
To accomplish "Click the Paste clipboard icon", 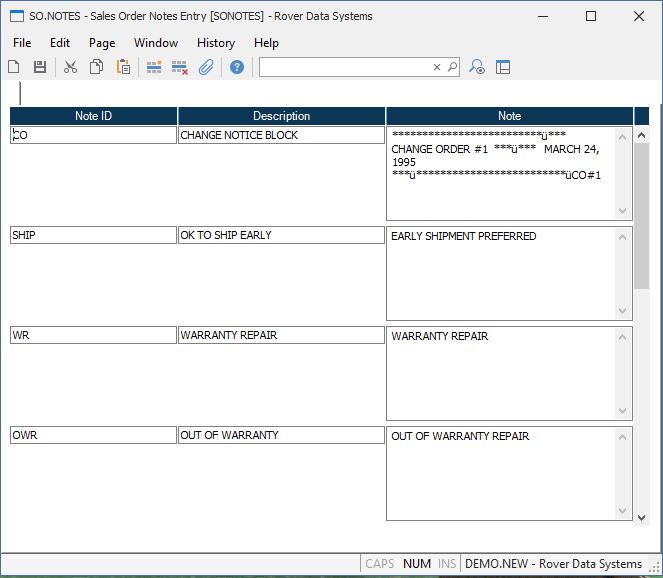I will (123, 67).
